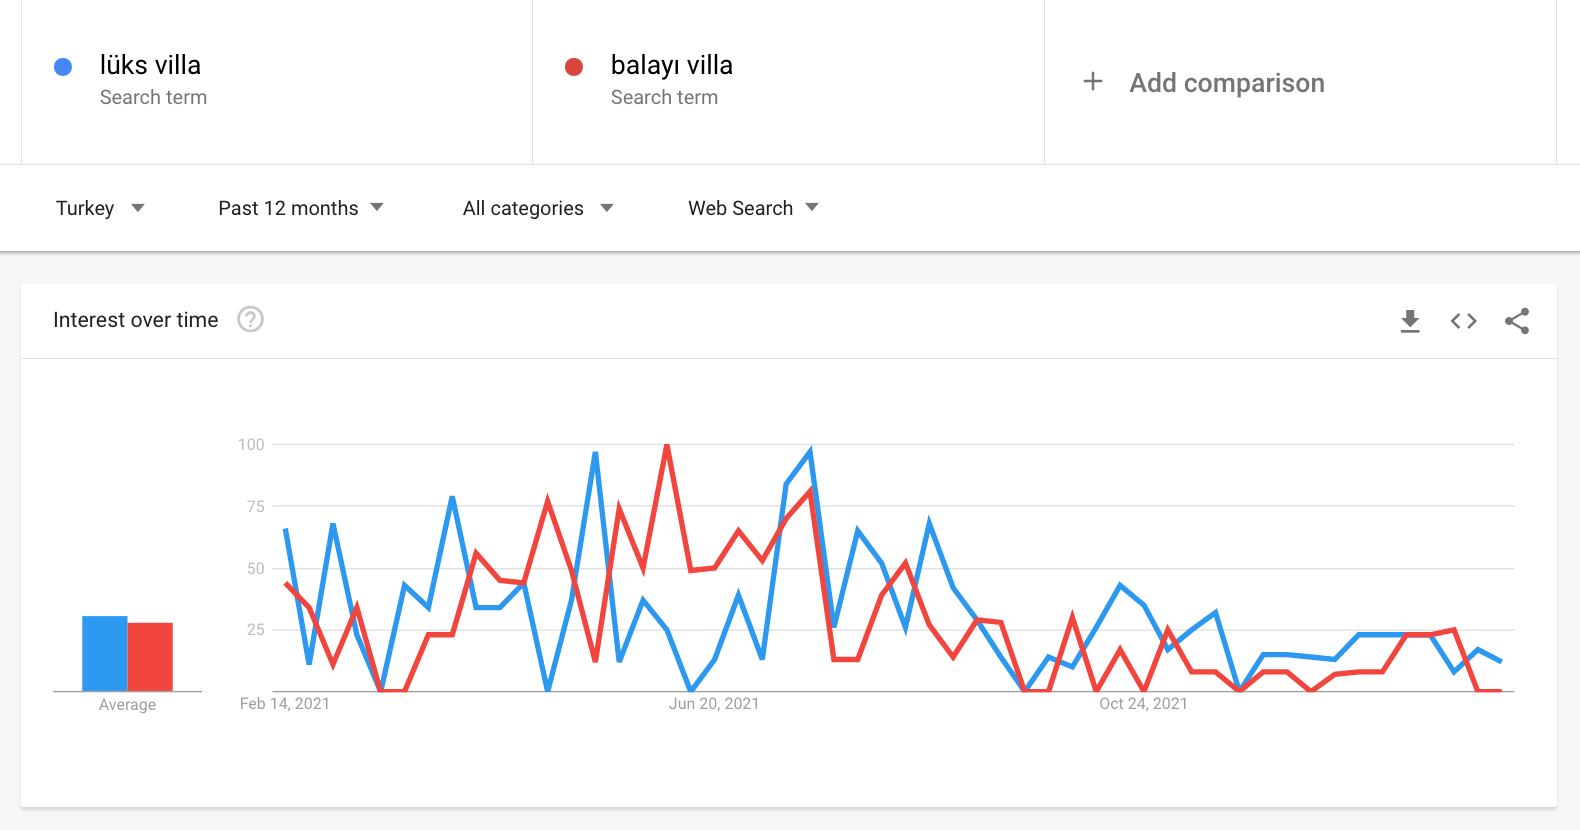Screen dimensions: 1580x830
Task: Expand the Web Search type dropdown
Action: [x=753, y=208]
